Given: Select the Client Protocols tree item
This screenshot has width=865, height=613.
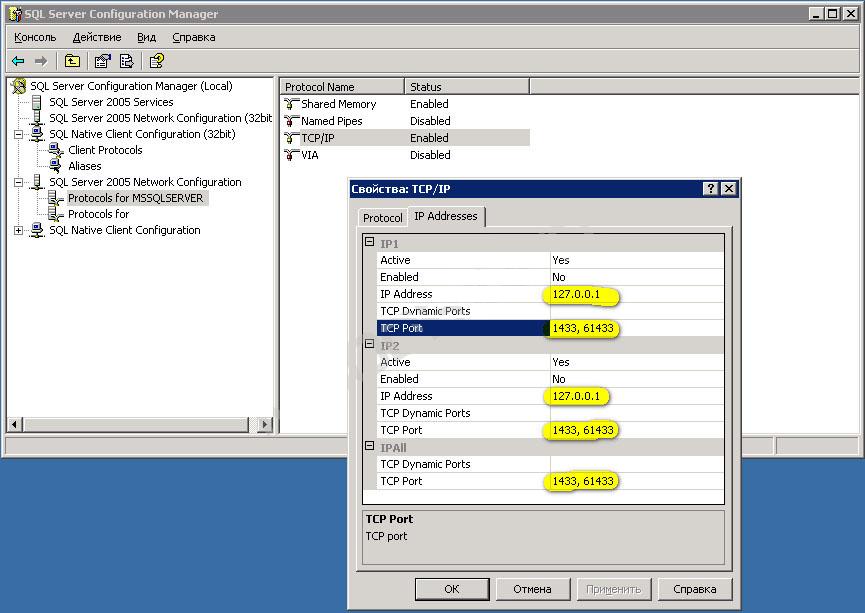Looking at the screenshot, I should click(x=105, y=150).
